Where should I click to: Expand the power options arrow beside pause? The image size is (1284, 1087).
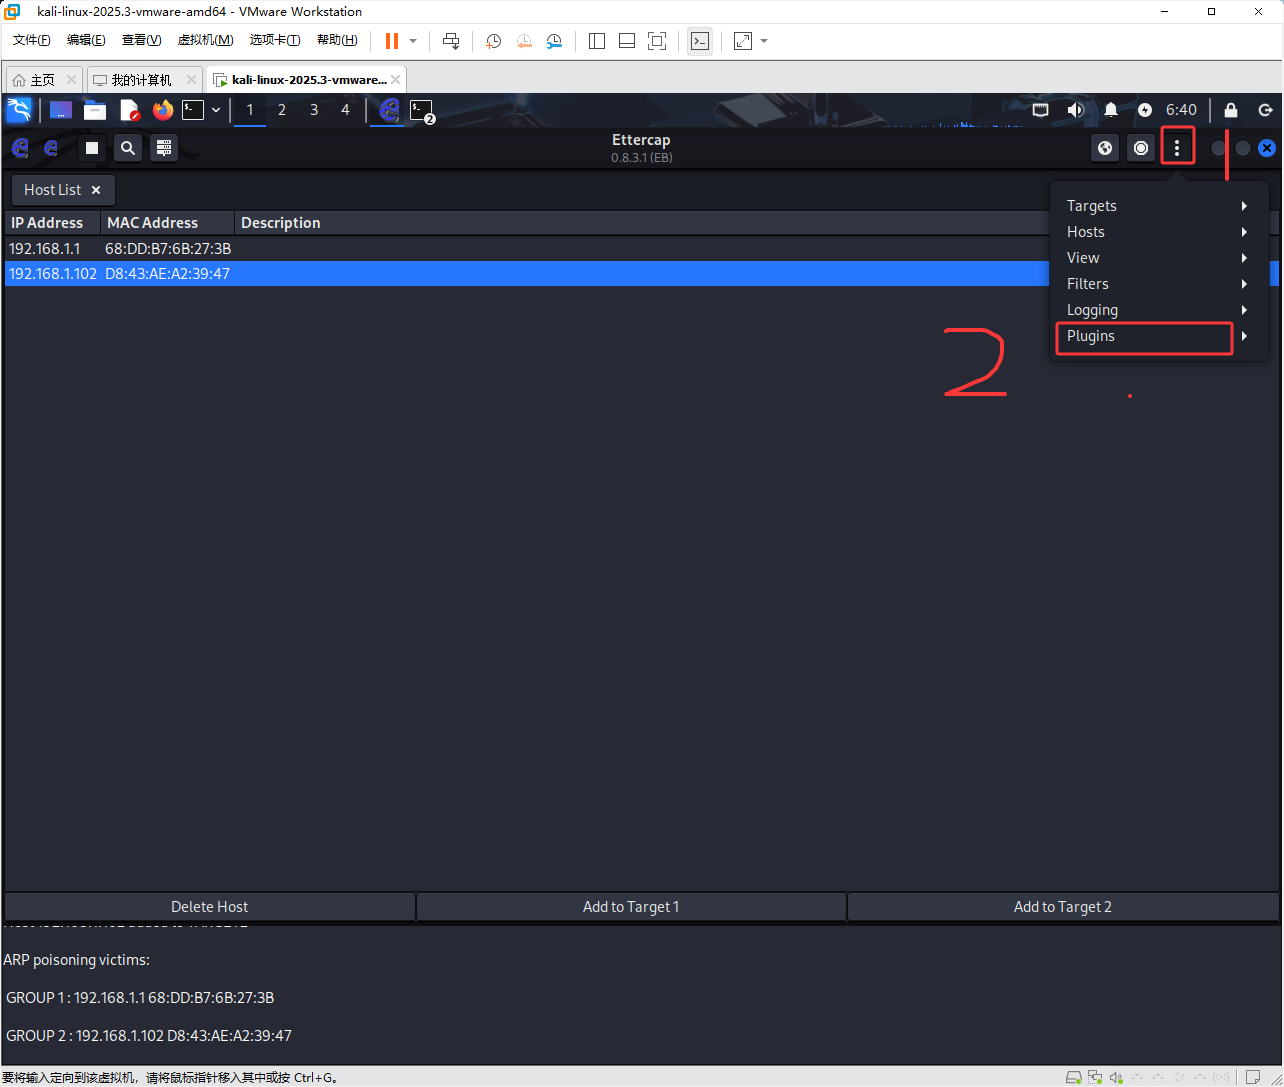point(413,41)
